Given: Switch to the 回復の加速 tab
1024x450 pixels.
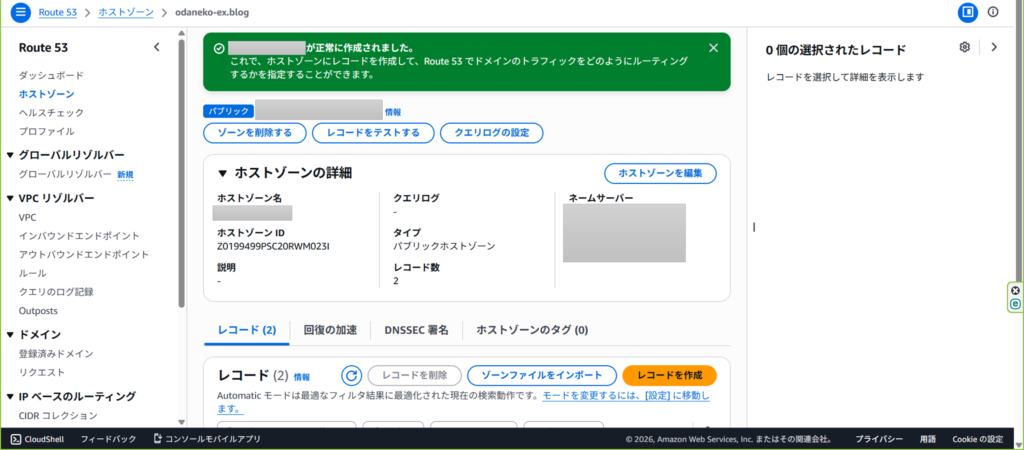Looking at the screenshot, I should [329, 330].
